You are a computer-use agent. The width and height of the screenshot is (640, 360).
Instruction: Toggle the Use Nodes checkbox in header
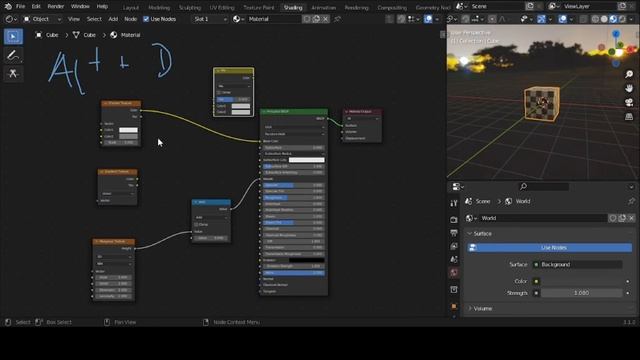coord(146,19)
